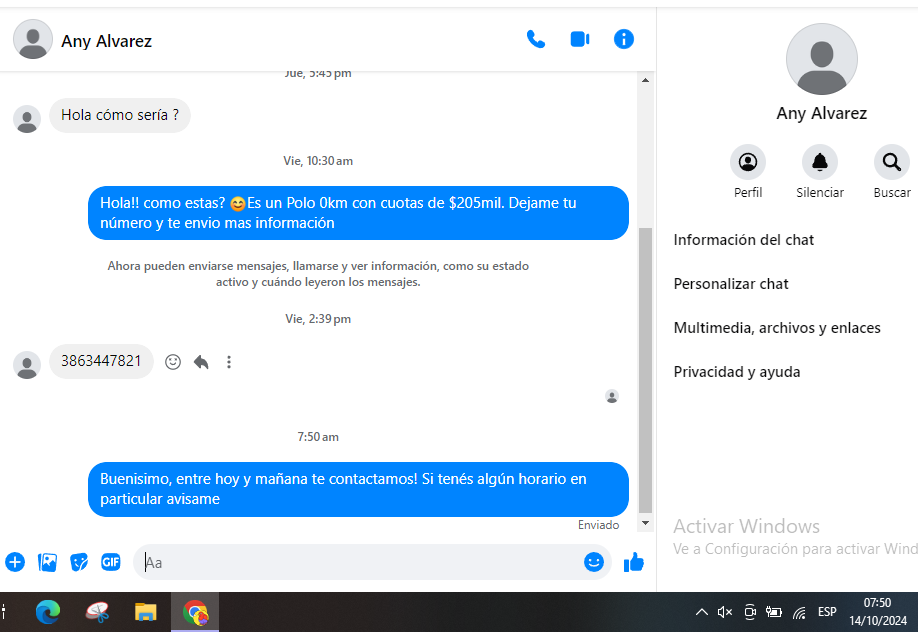Viewport: 918px width, 632px height.
Task: Click avatar beside the 3863447821 message
Action: click(x=27, y=365)
